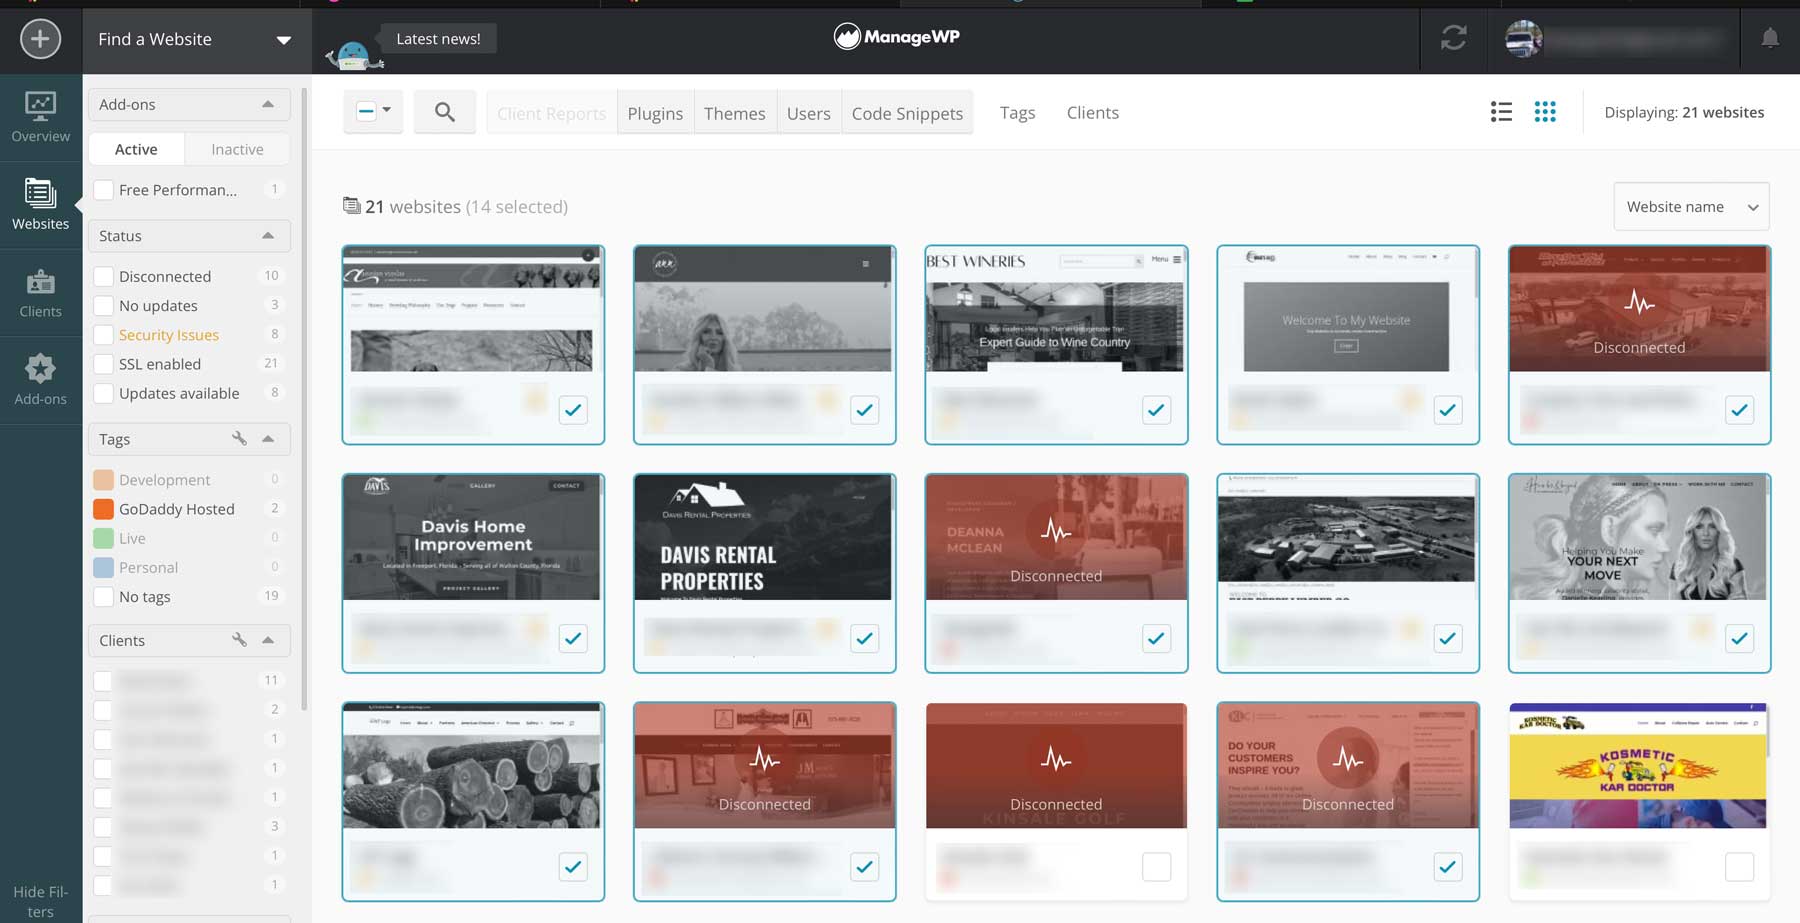The height and width of the screenshot is (923, 1800).
Task: Open the website search icon
Action: click(445, 112)
